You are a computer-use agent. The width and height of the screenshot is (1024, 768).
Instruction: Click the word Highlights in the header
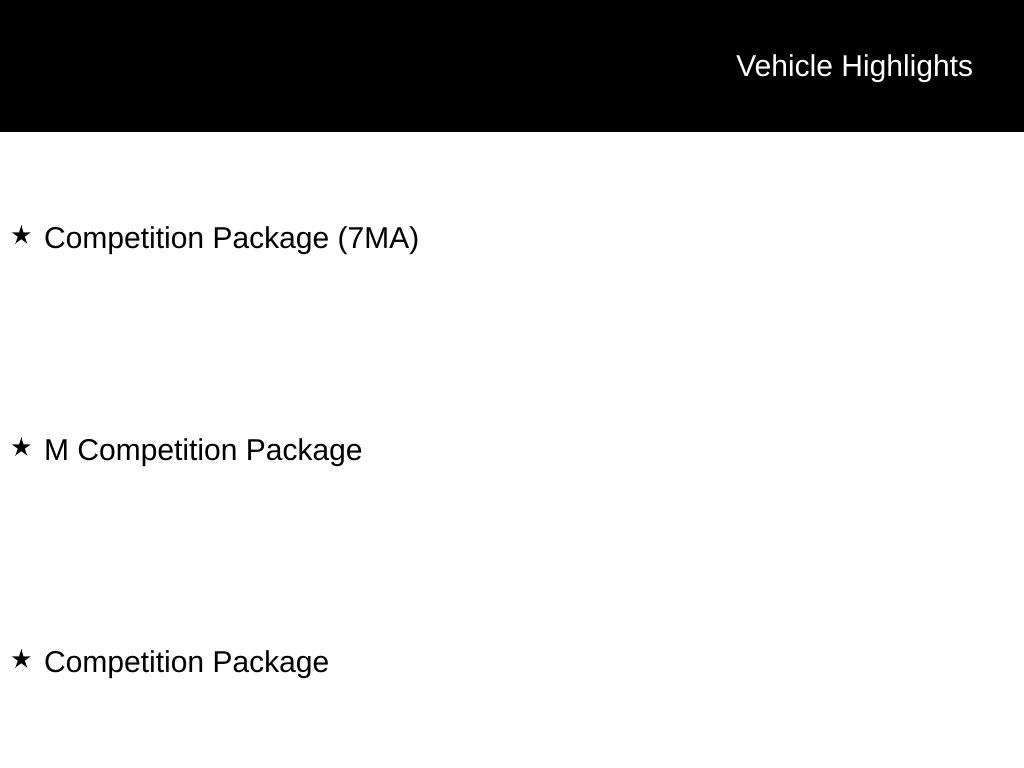[907, 66]
